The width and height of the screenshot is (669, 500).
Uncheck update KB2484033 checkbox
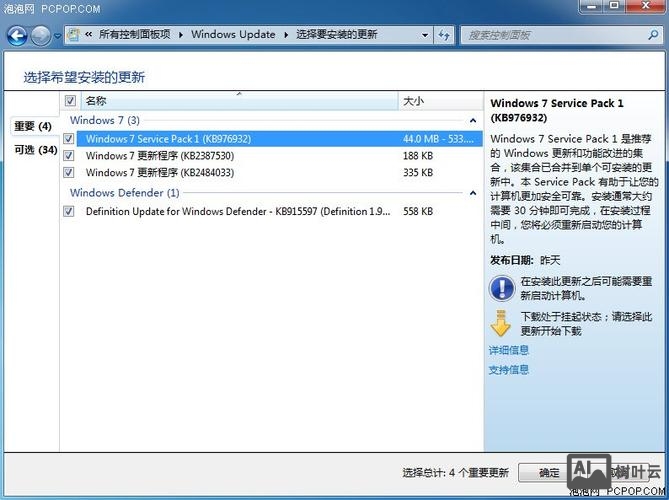tap(69, 173)
